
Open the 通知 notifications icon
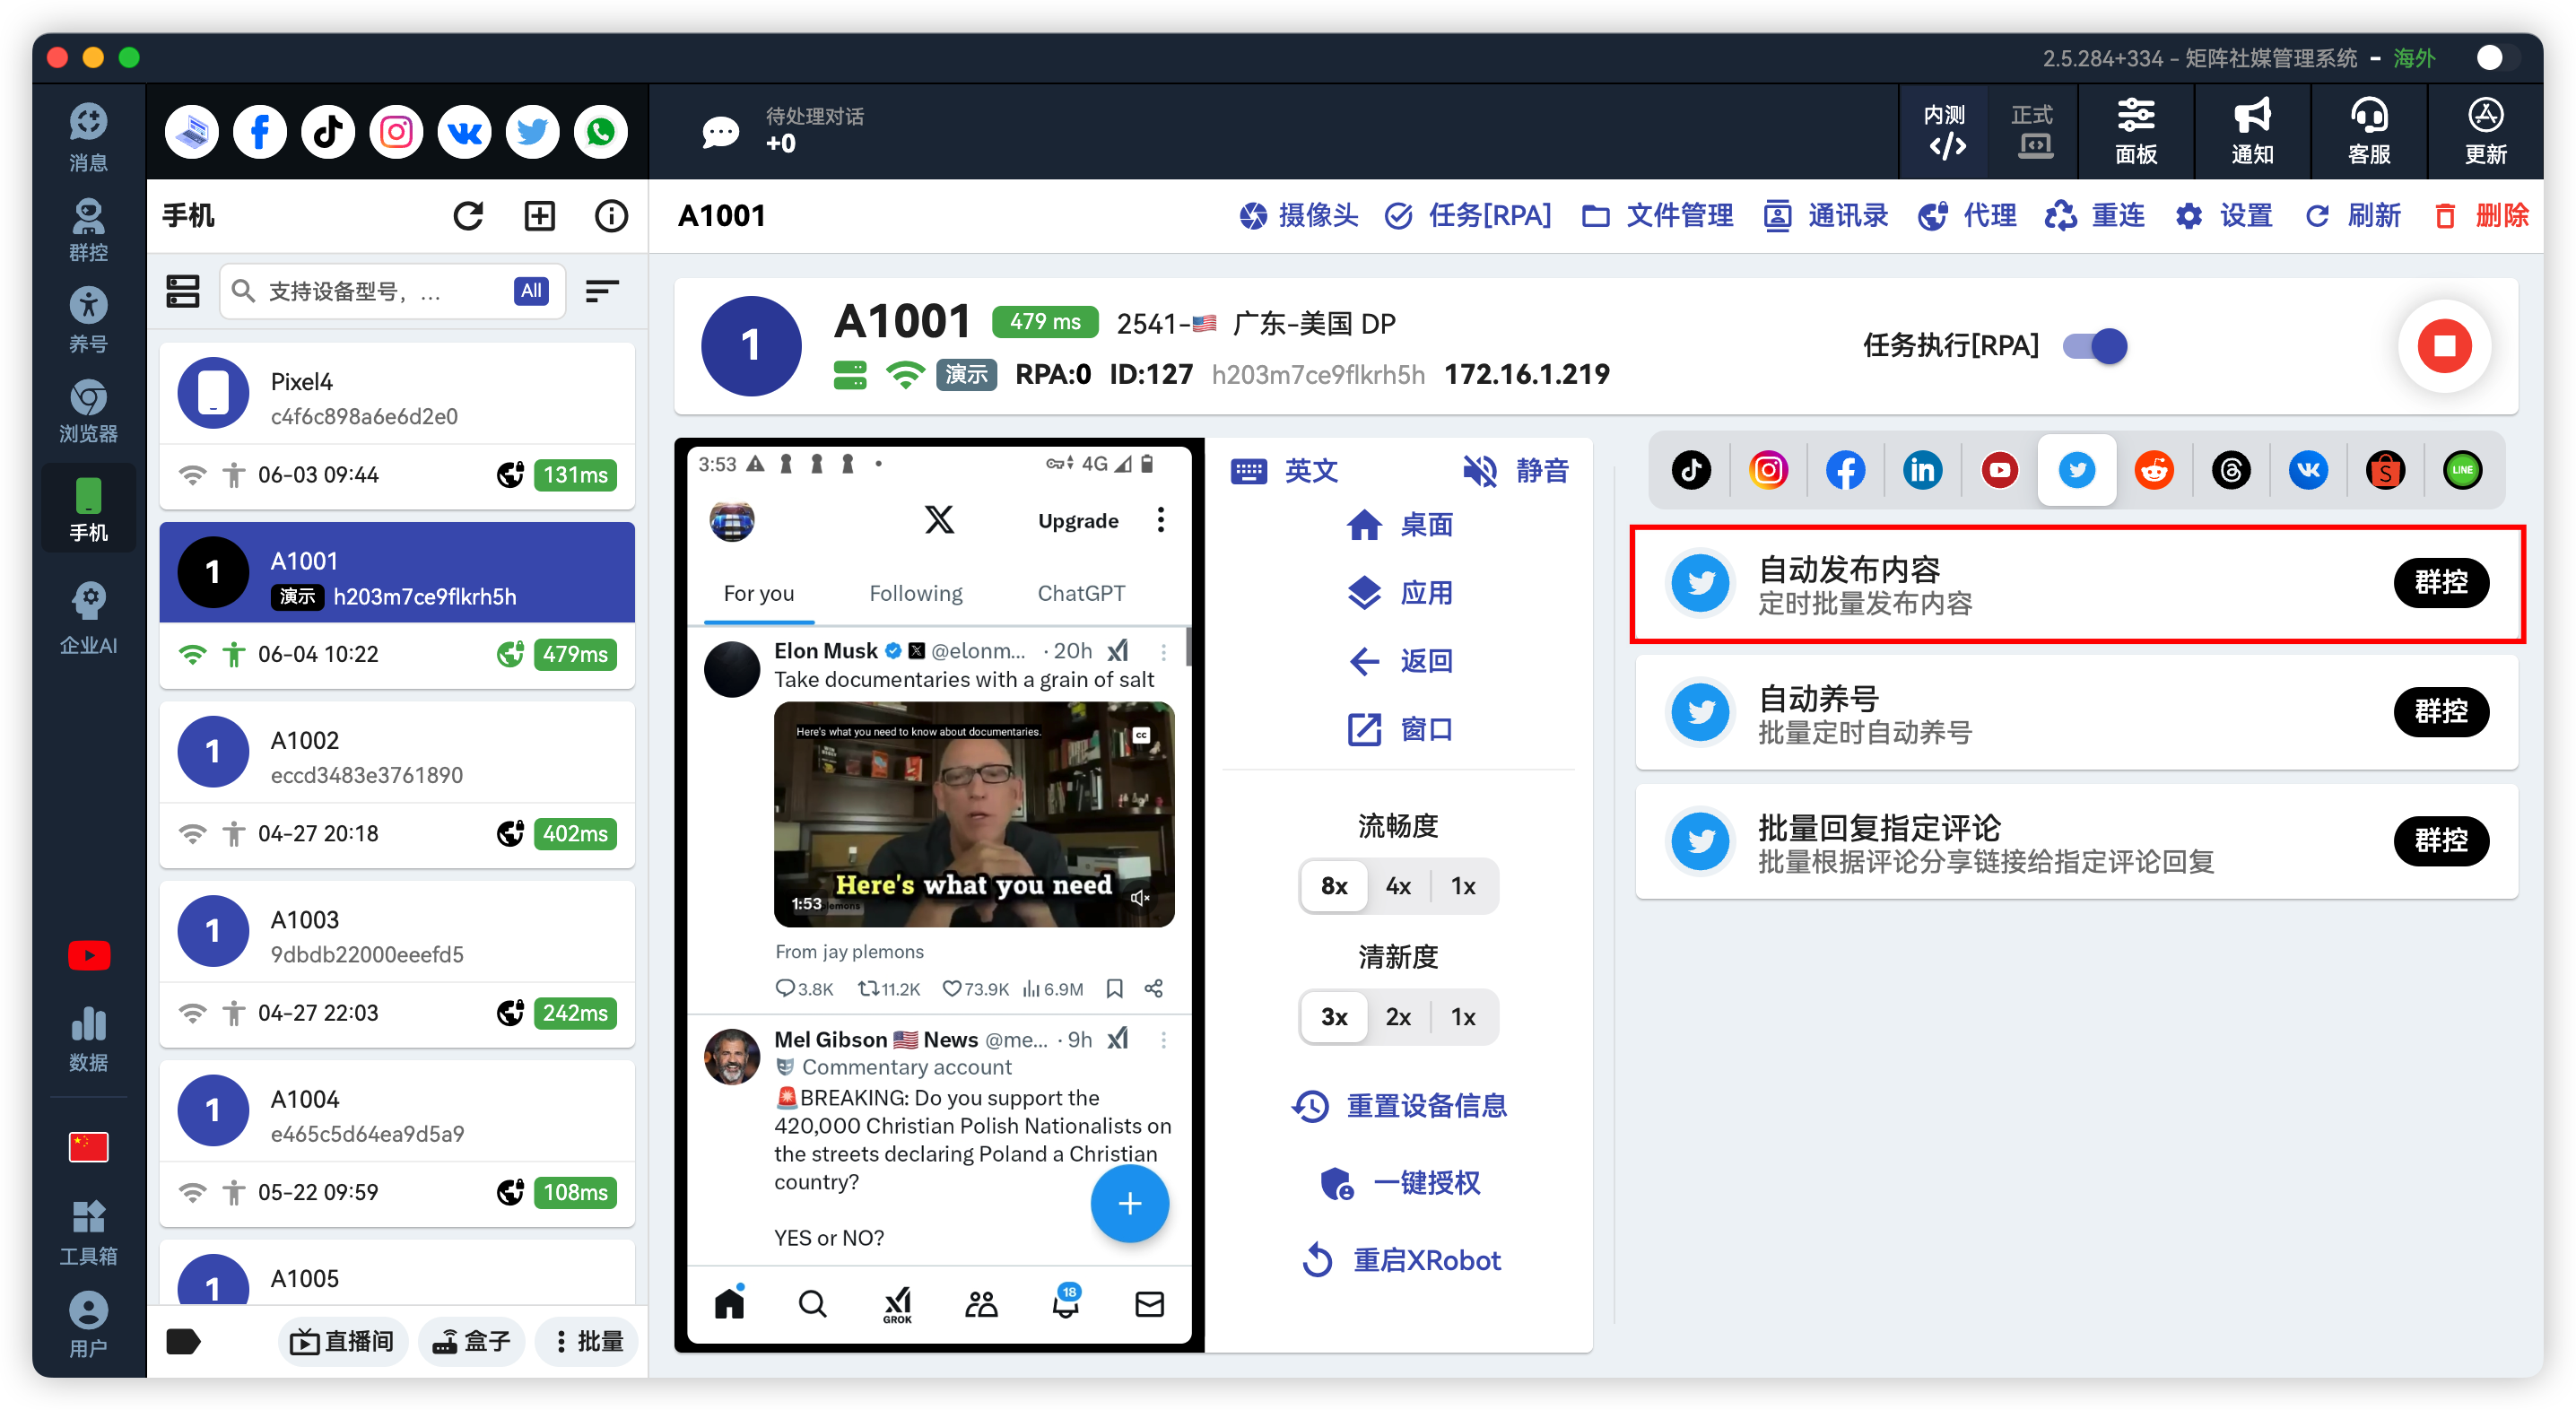tap(2252, 131)
